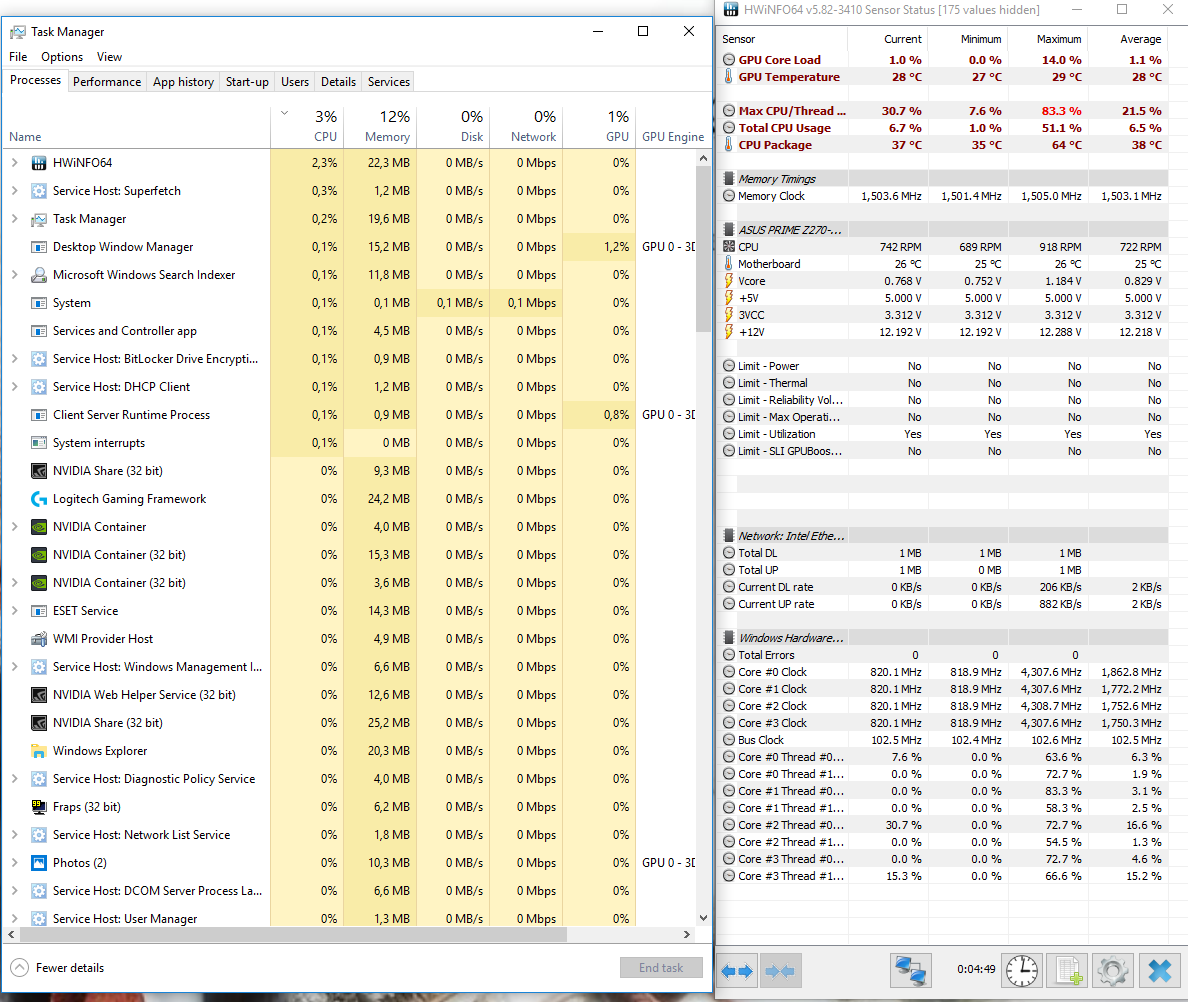Click the Microsoft Windows Search Indexer icon
This screenshot has width=1188, height=1002.
(x=39, y=275)
